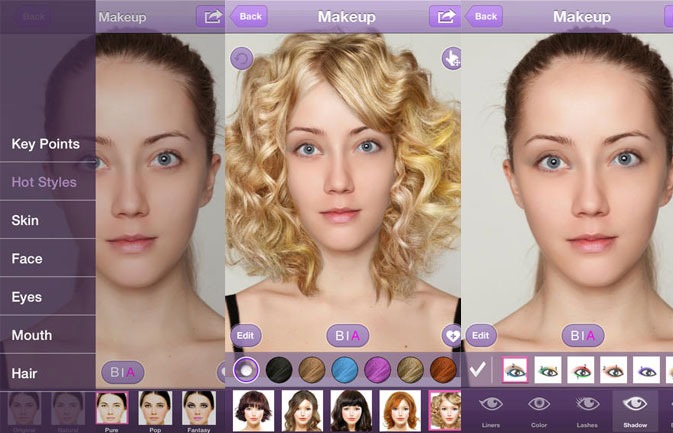
Task: Tap the pointer adjust icon beside the curly hair
Action: (x=450, y=59)
